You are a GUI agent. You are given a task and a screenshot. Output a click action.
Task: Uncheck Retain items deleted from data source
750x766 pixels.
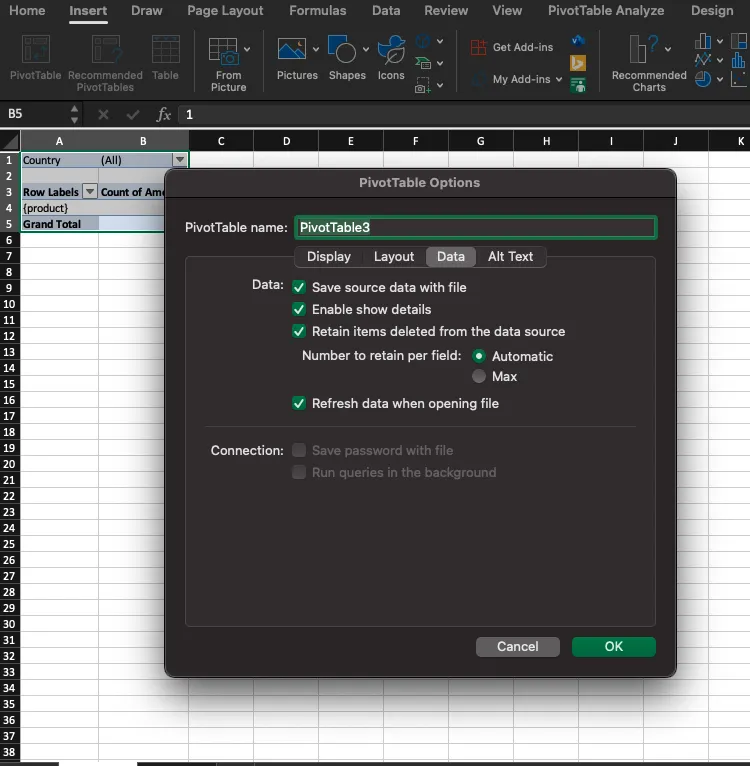click(299, 331)
